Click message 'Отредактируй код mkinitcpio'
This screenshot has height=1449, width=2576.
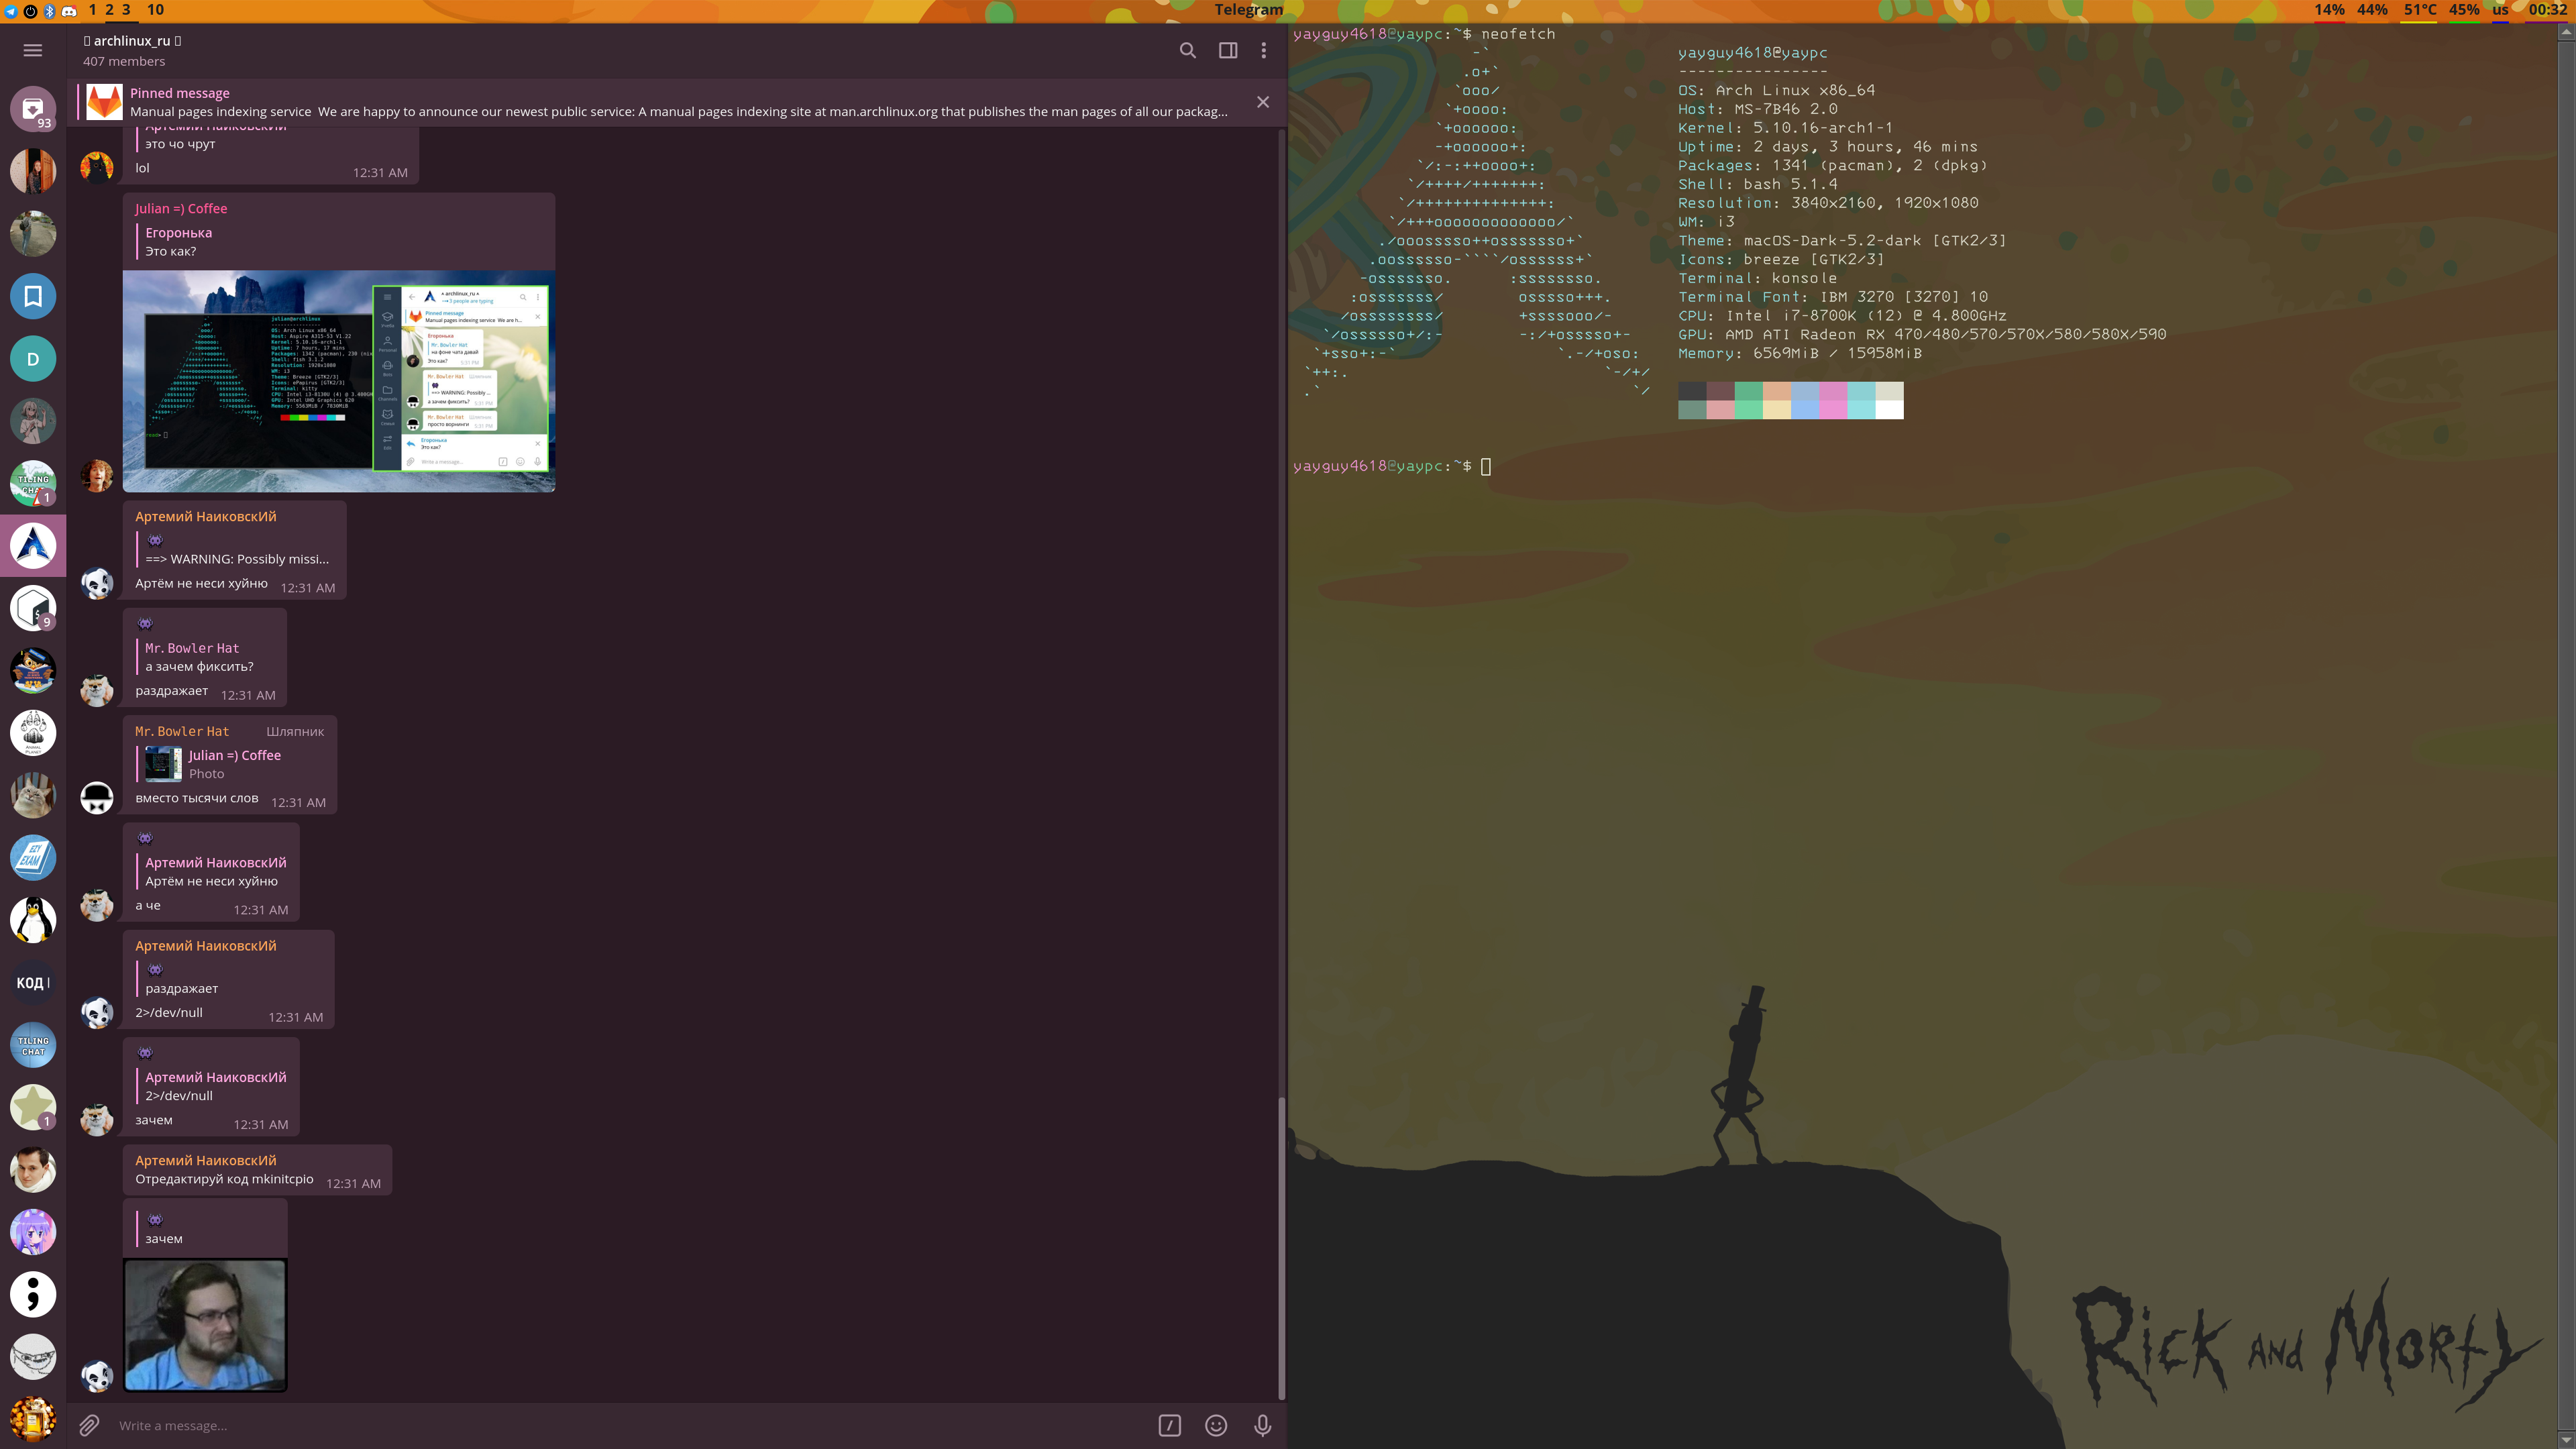(224, 1179)
